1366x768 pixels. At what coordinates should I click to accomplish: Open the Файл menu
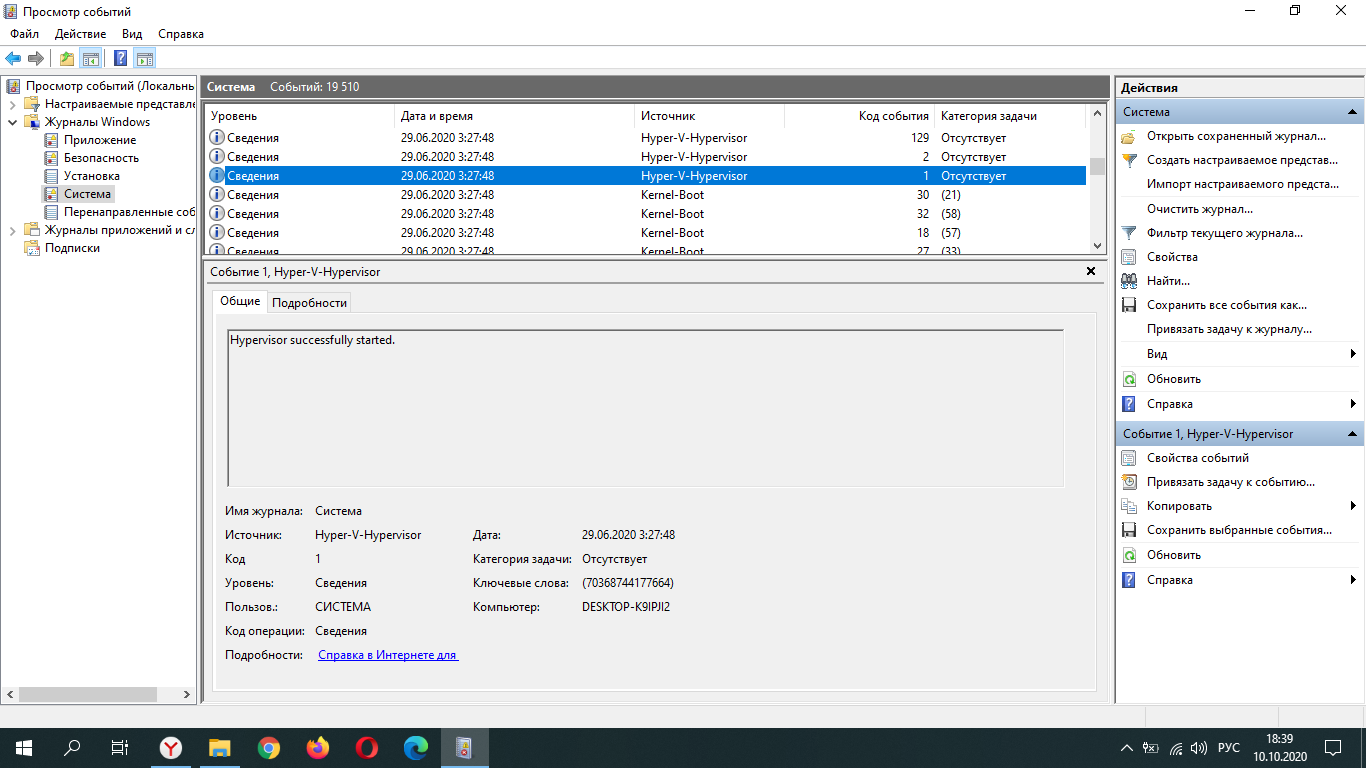point(24,34)
